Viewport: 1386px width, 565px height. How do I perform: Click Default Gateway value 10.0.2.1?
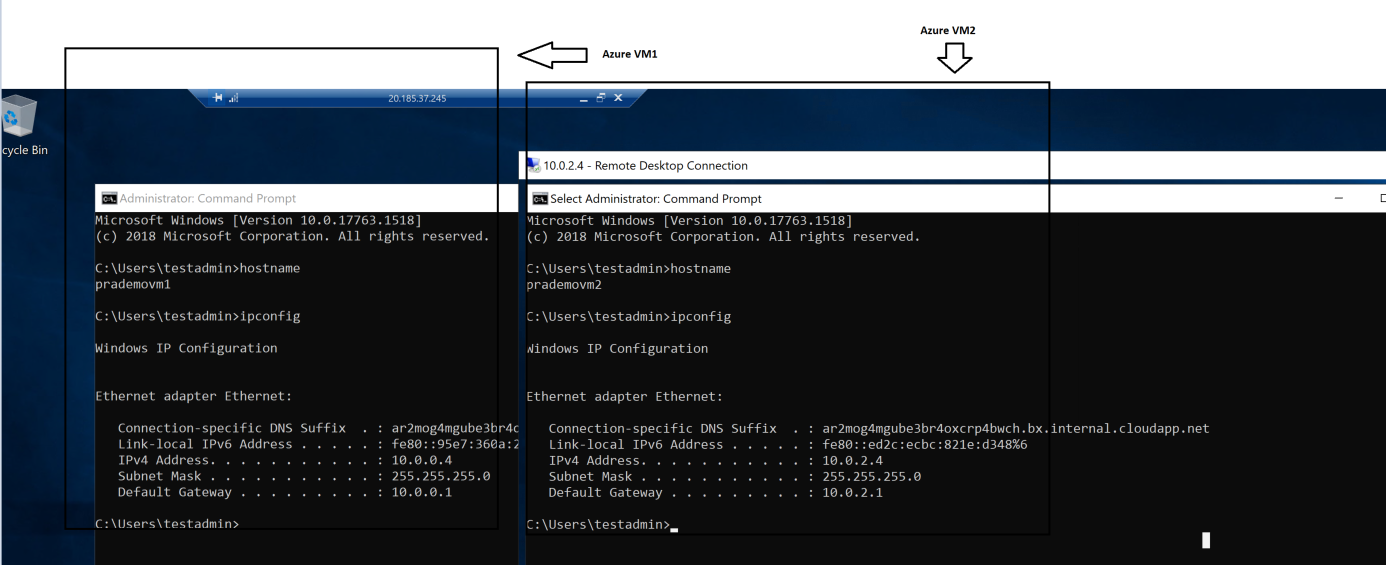coord(853,492)
